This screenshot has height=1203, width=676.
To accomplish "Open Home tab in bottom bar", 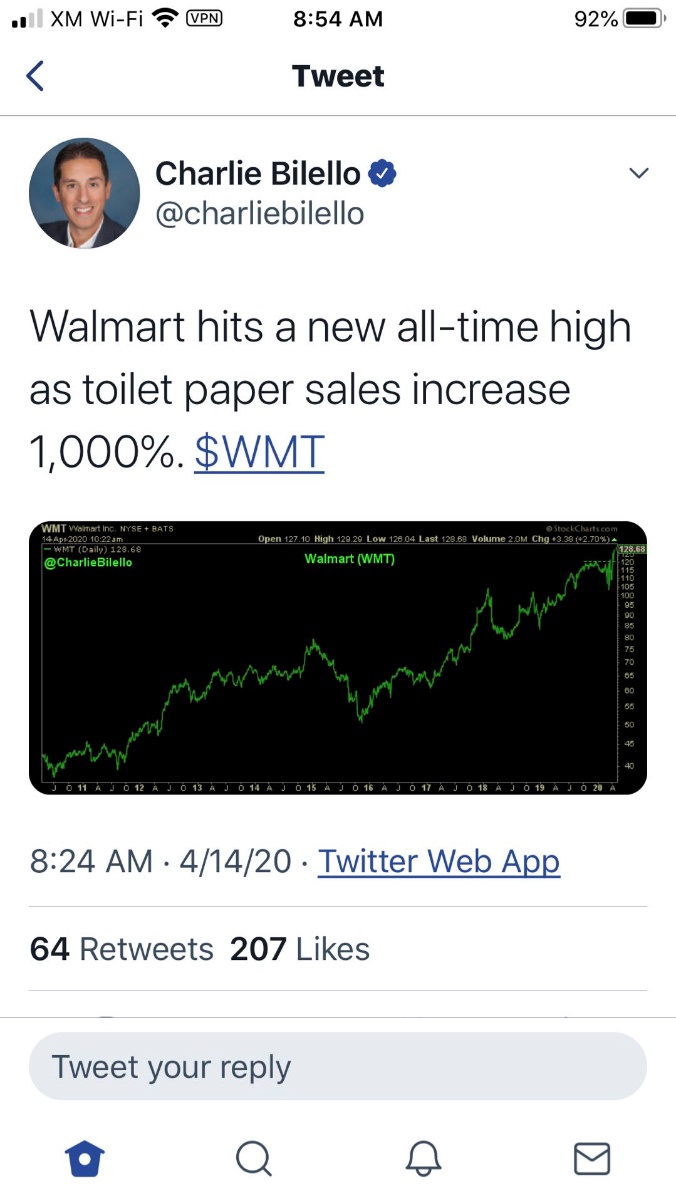I will (85, 1157).
